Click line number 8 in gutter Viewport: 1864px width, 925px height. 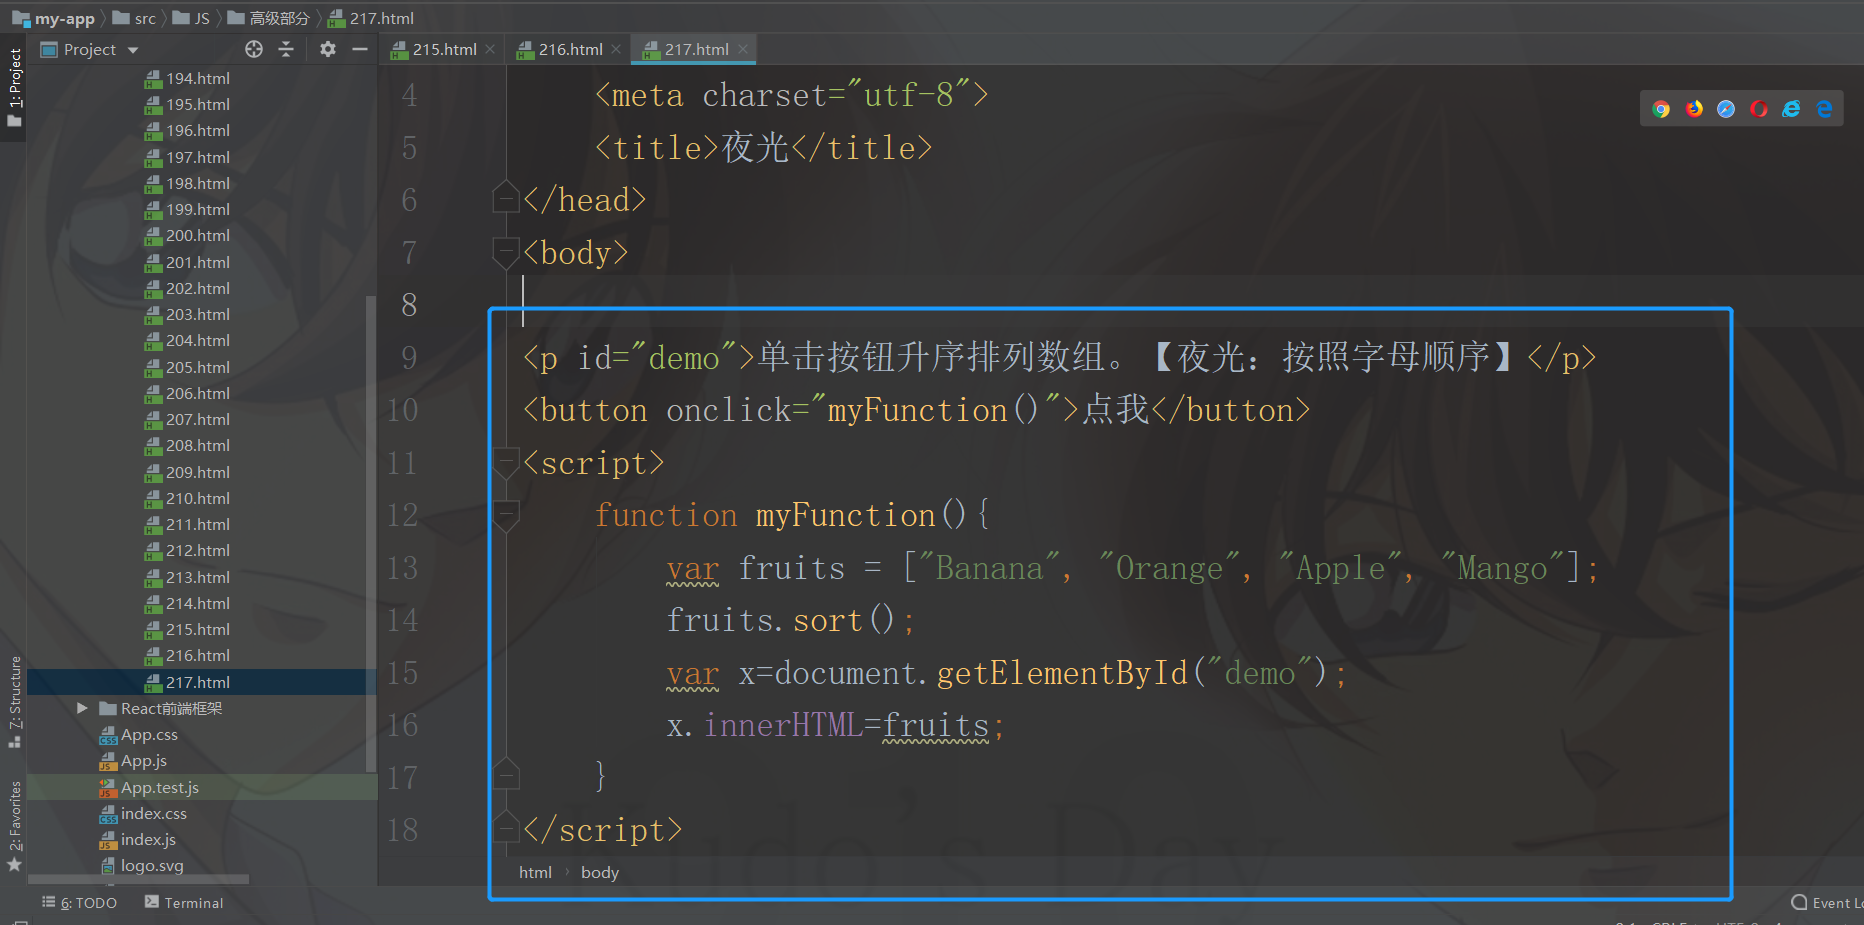click(409, 304)
